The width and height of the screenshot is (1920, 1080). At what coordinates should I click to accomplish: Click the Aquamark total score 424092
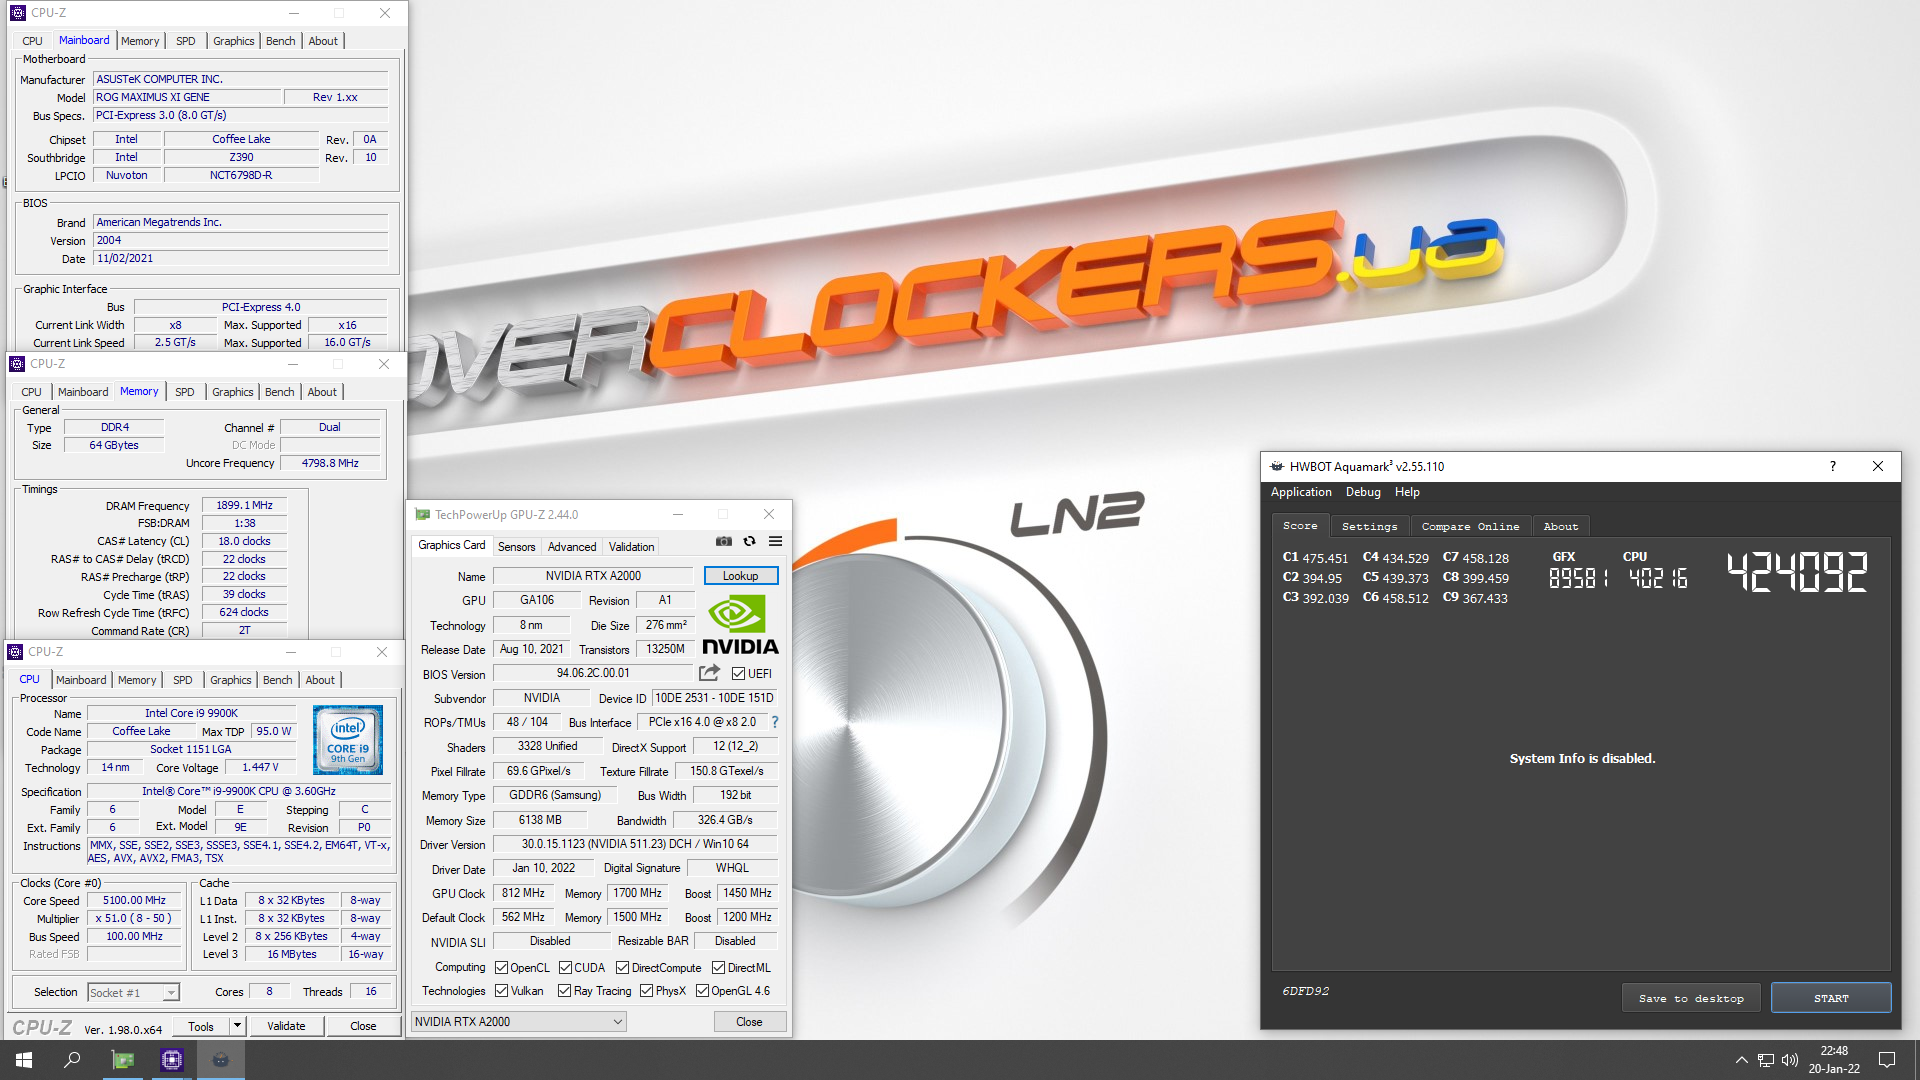[x=1797, y=572]
